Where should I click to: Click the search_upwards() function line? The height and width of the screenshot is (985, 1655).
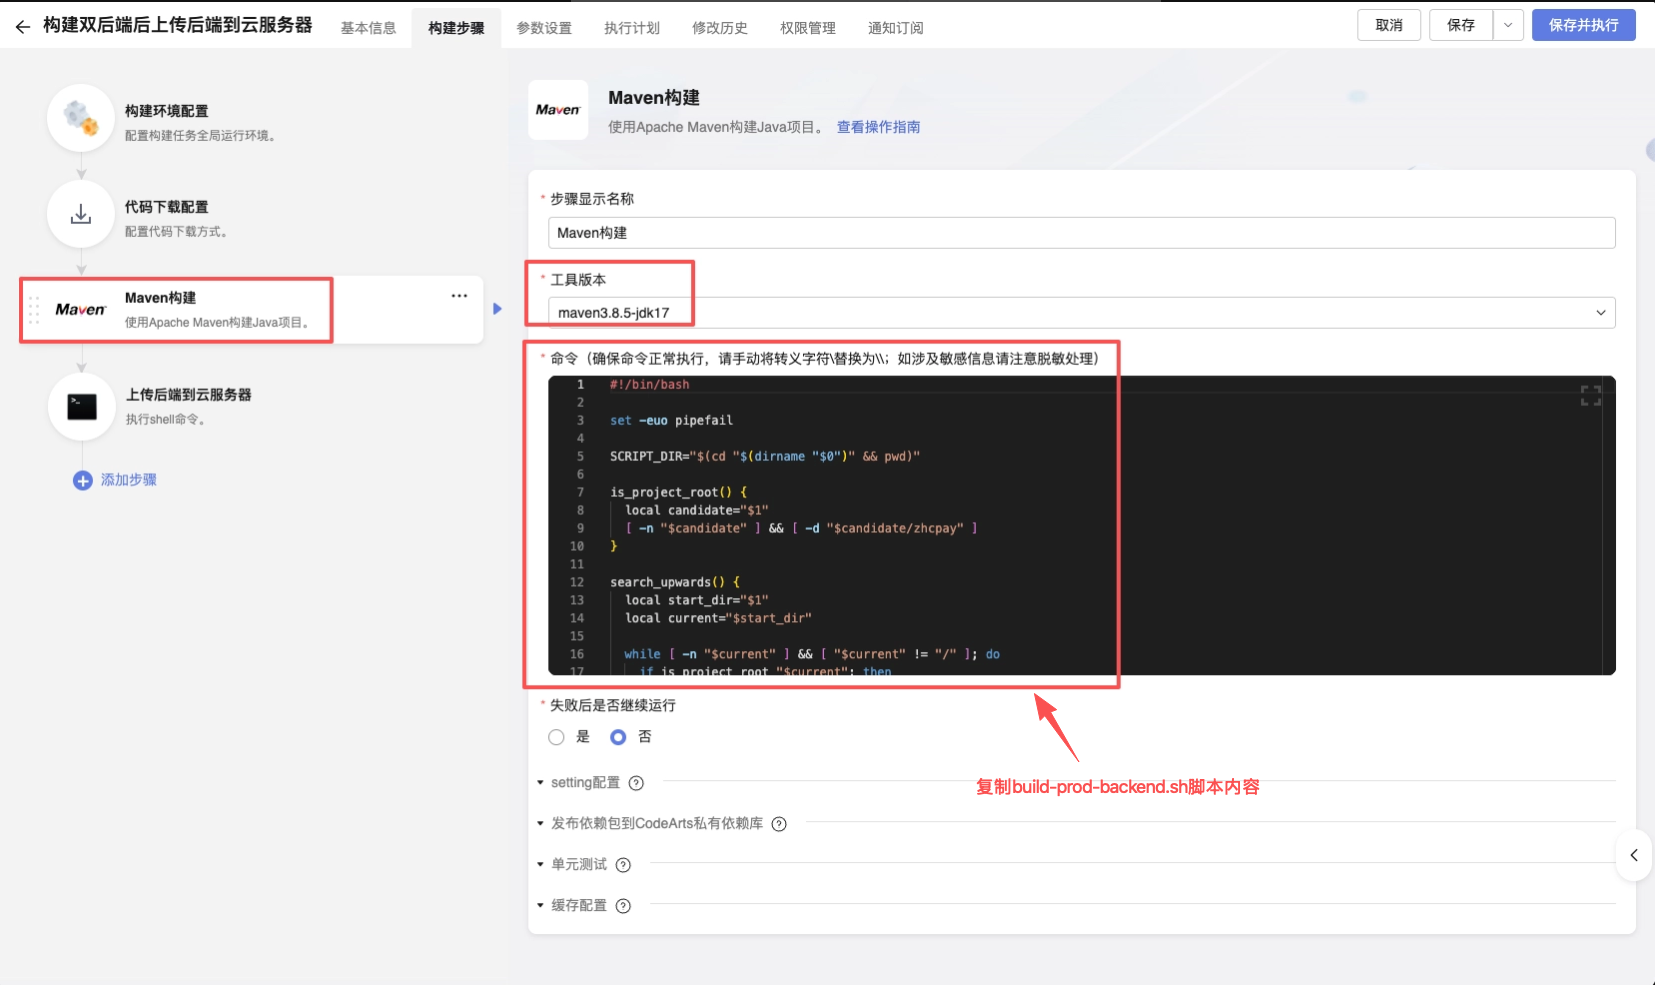point(675,582)
